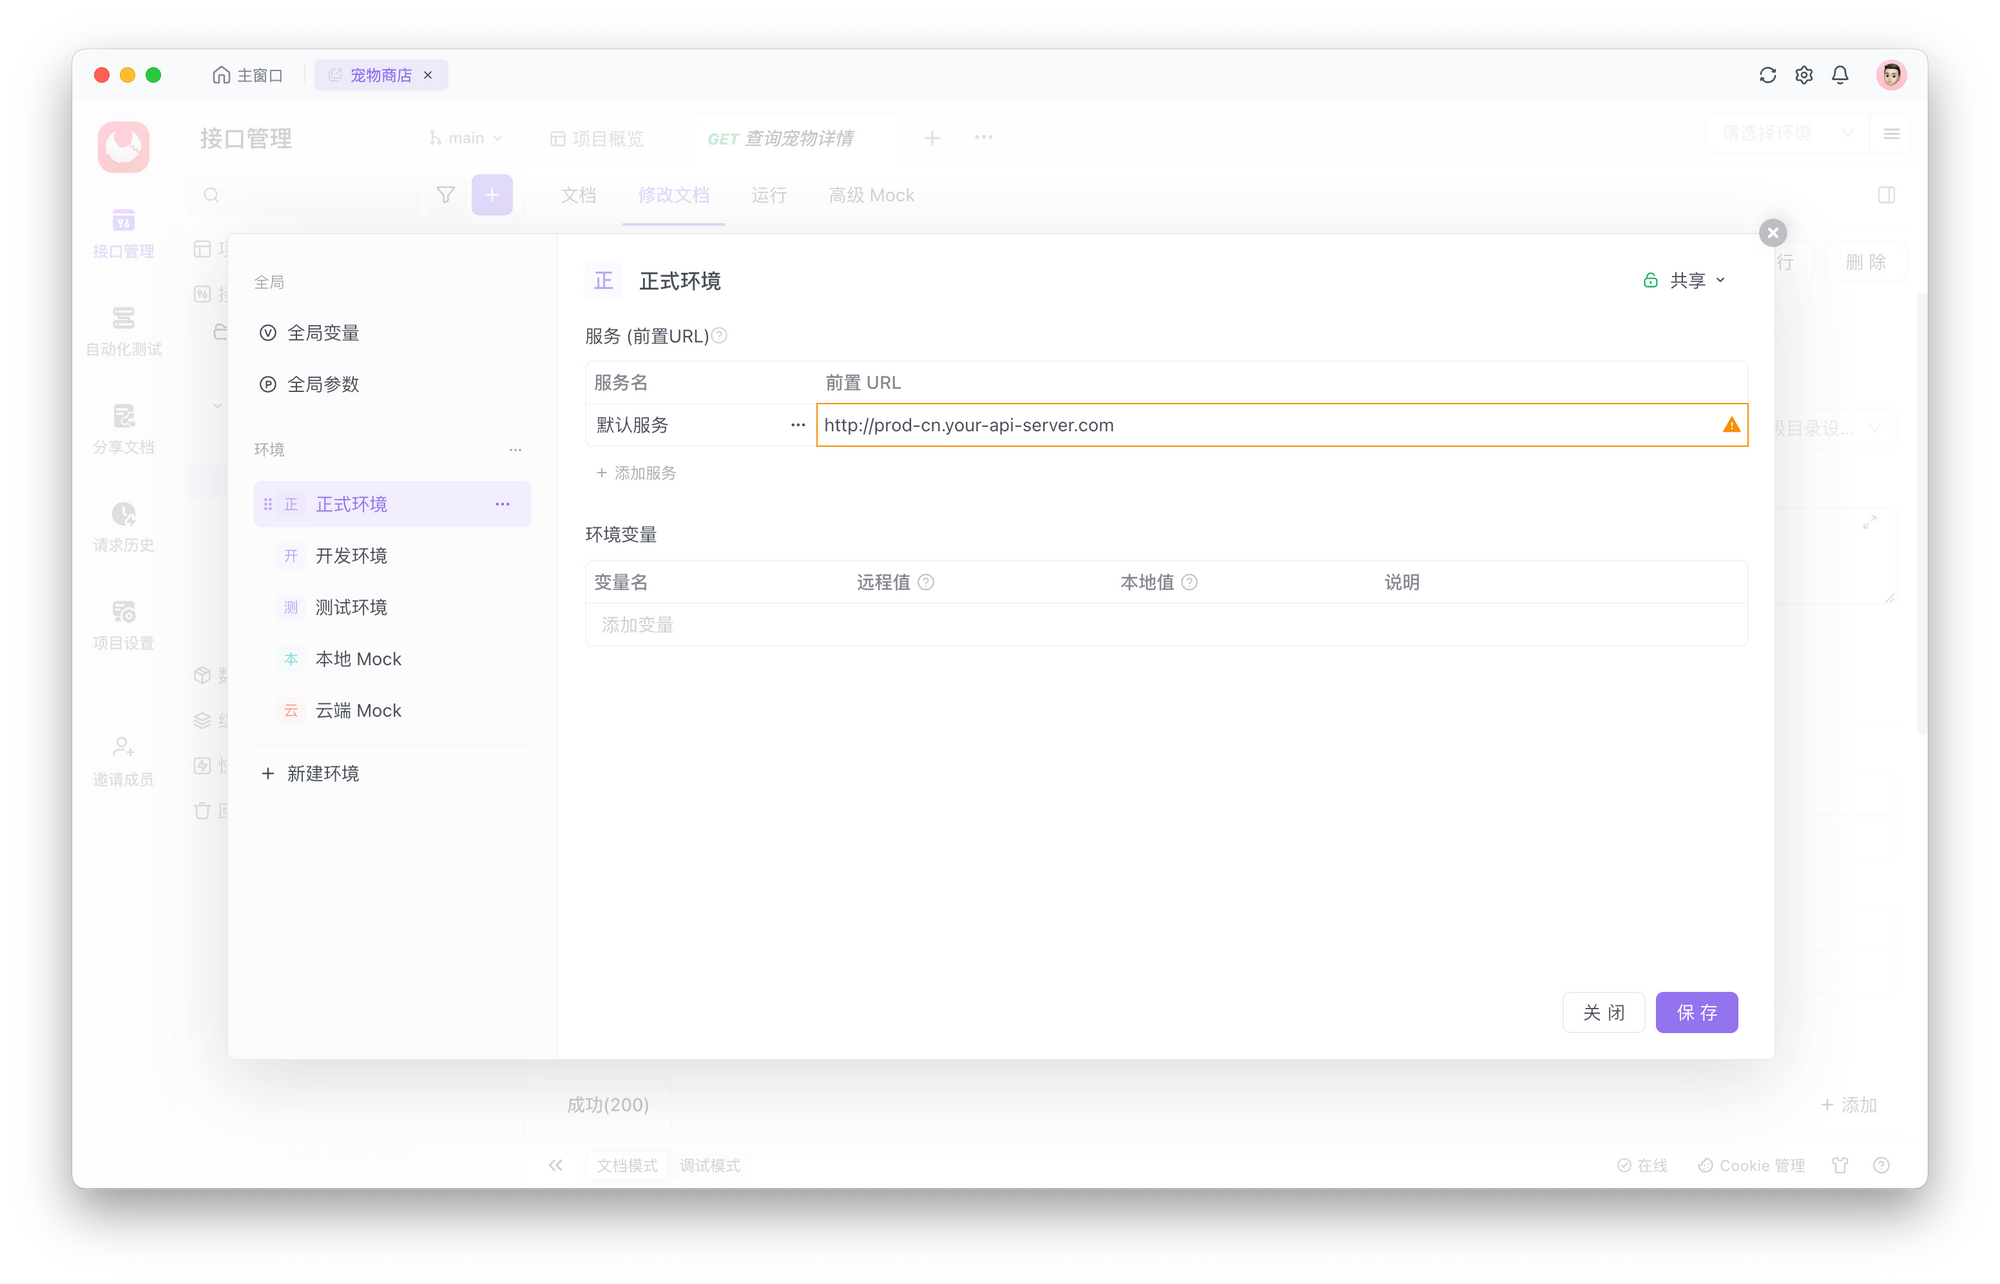Select 云端 Mock environment
The image size is (2000, 1284).
392,711
